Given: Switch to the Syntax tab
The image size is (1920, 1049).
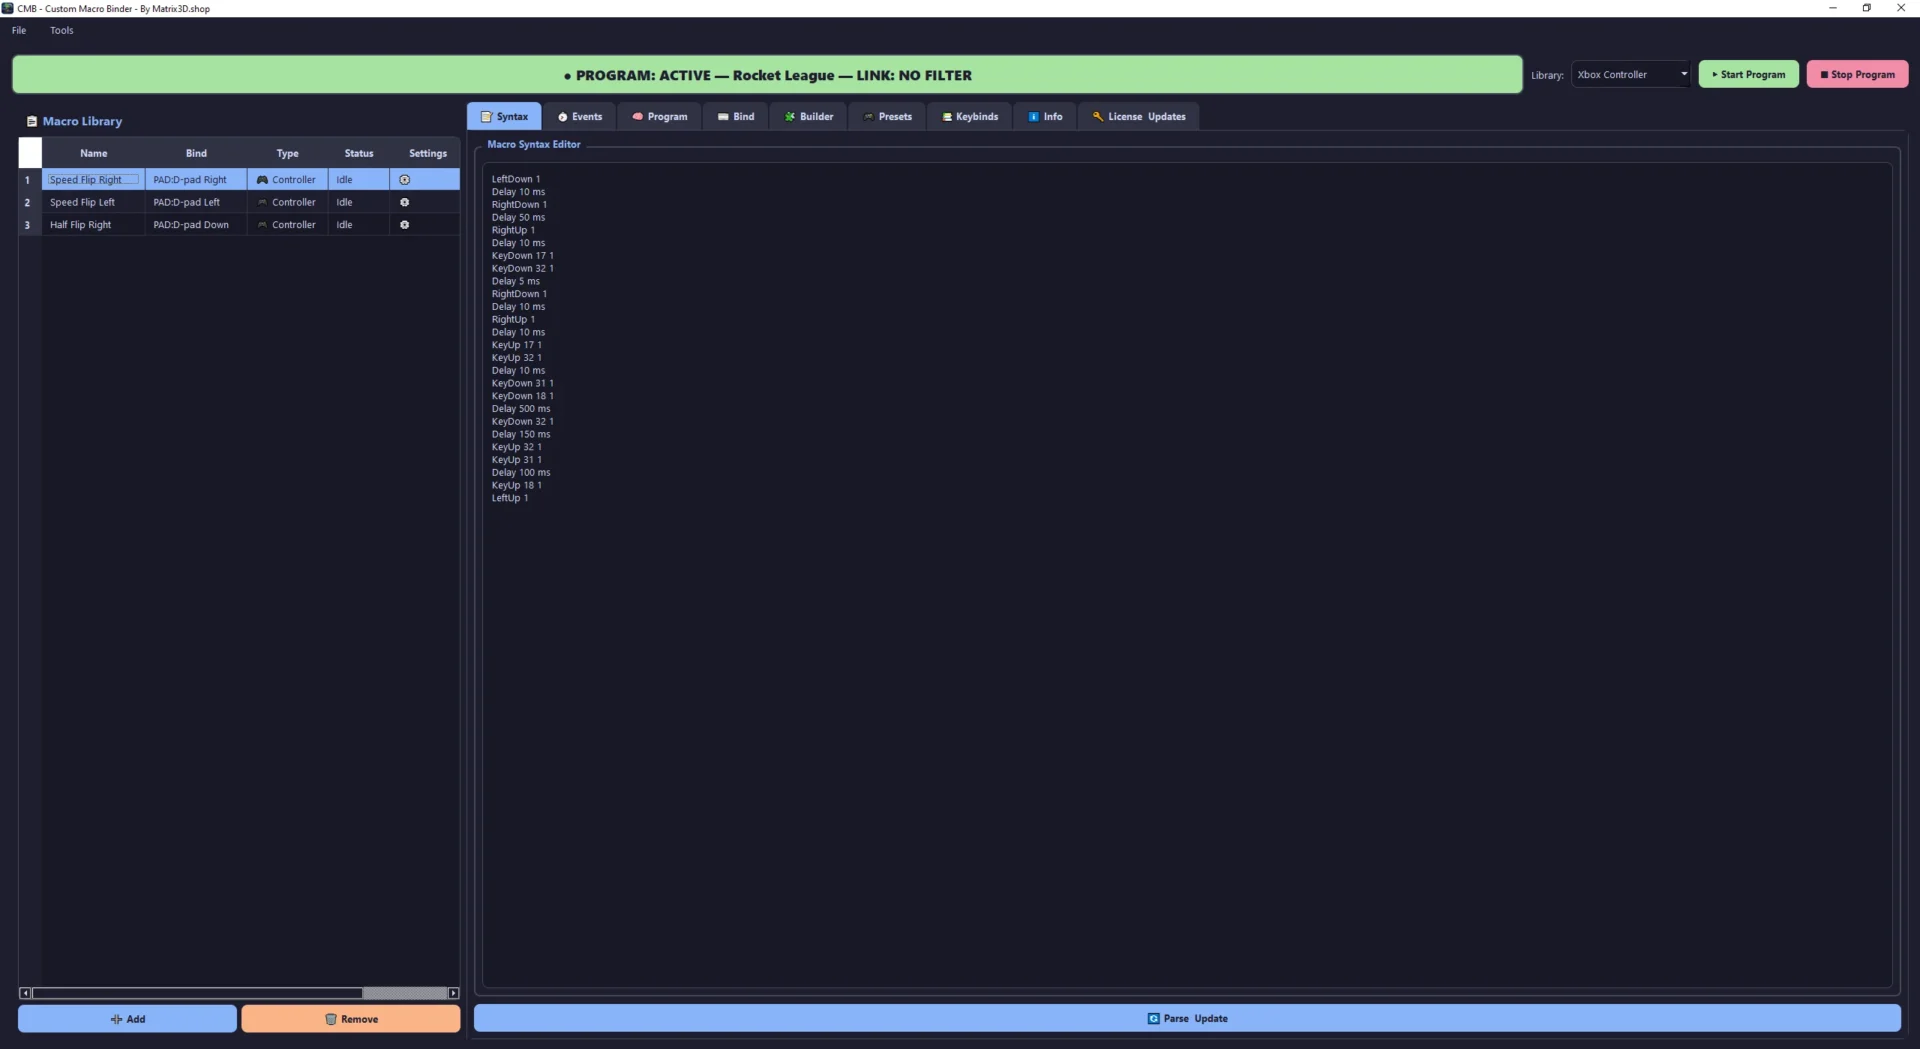Looking at the screenshot, I should click(x=504, y=116).
